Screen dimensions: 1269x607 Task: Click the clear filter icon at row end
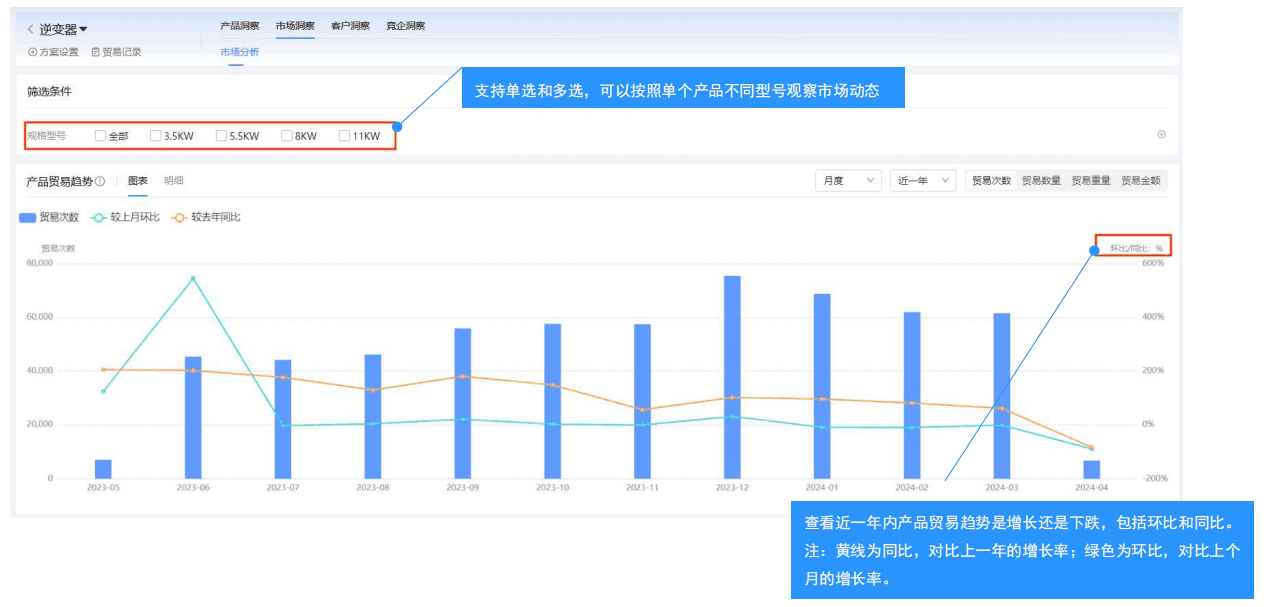point(1161,133)
